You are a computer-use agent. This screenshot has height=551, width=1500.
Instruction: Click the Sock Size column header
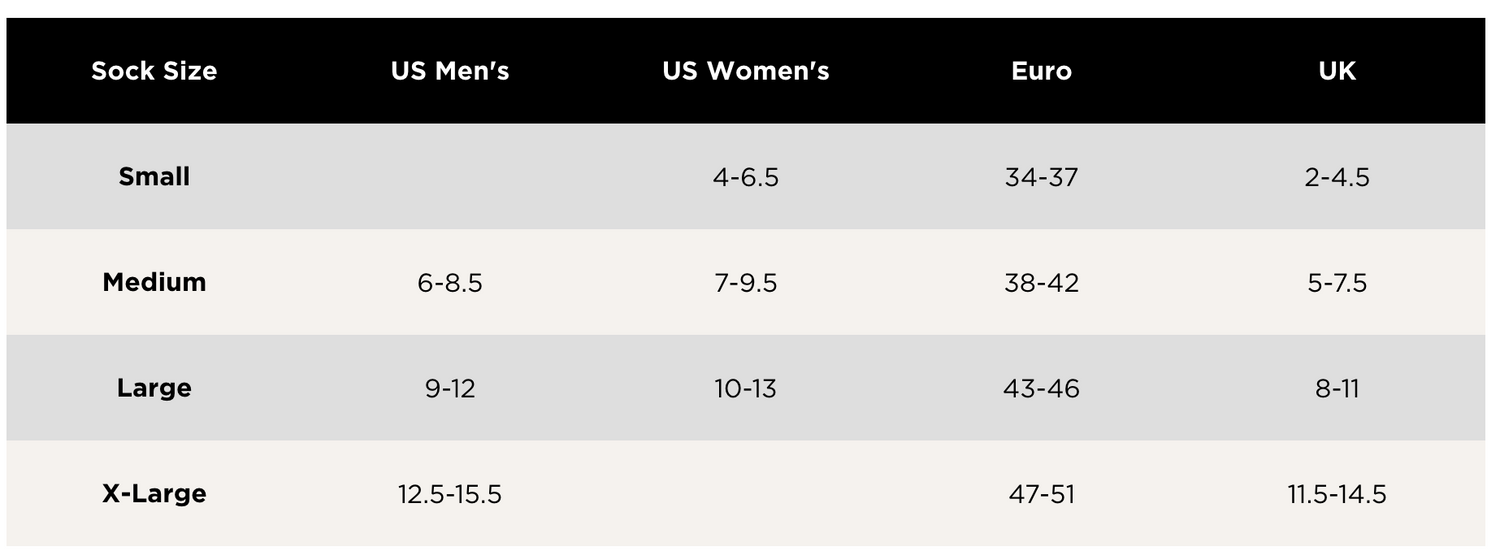(154, 71)
